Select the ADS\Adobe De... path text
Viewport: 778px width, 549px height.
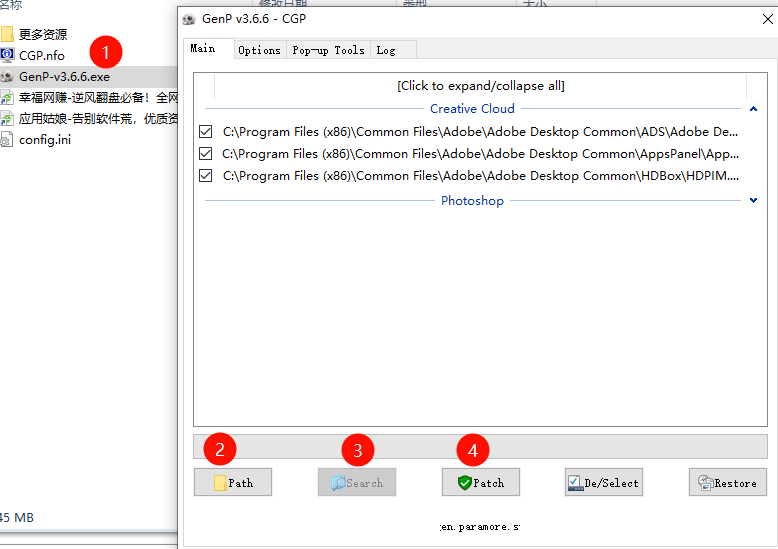pyautogui.click(x=480, y=132)
